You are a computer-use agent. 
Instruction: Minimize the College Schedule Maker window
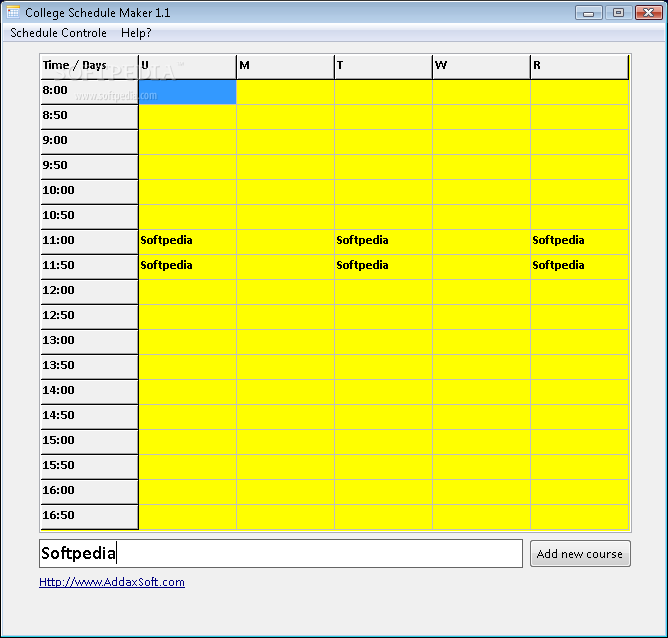click(588, 13)
